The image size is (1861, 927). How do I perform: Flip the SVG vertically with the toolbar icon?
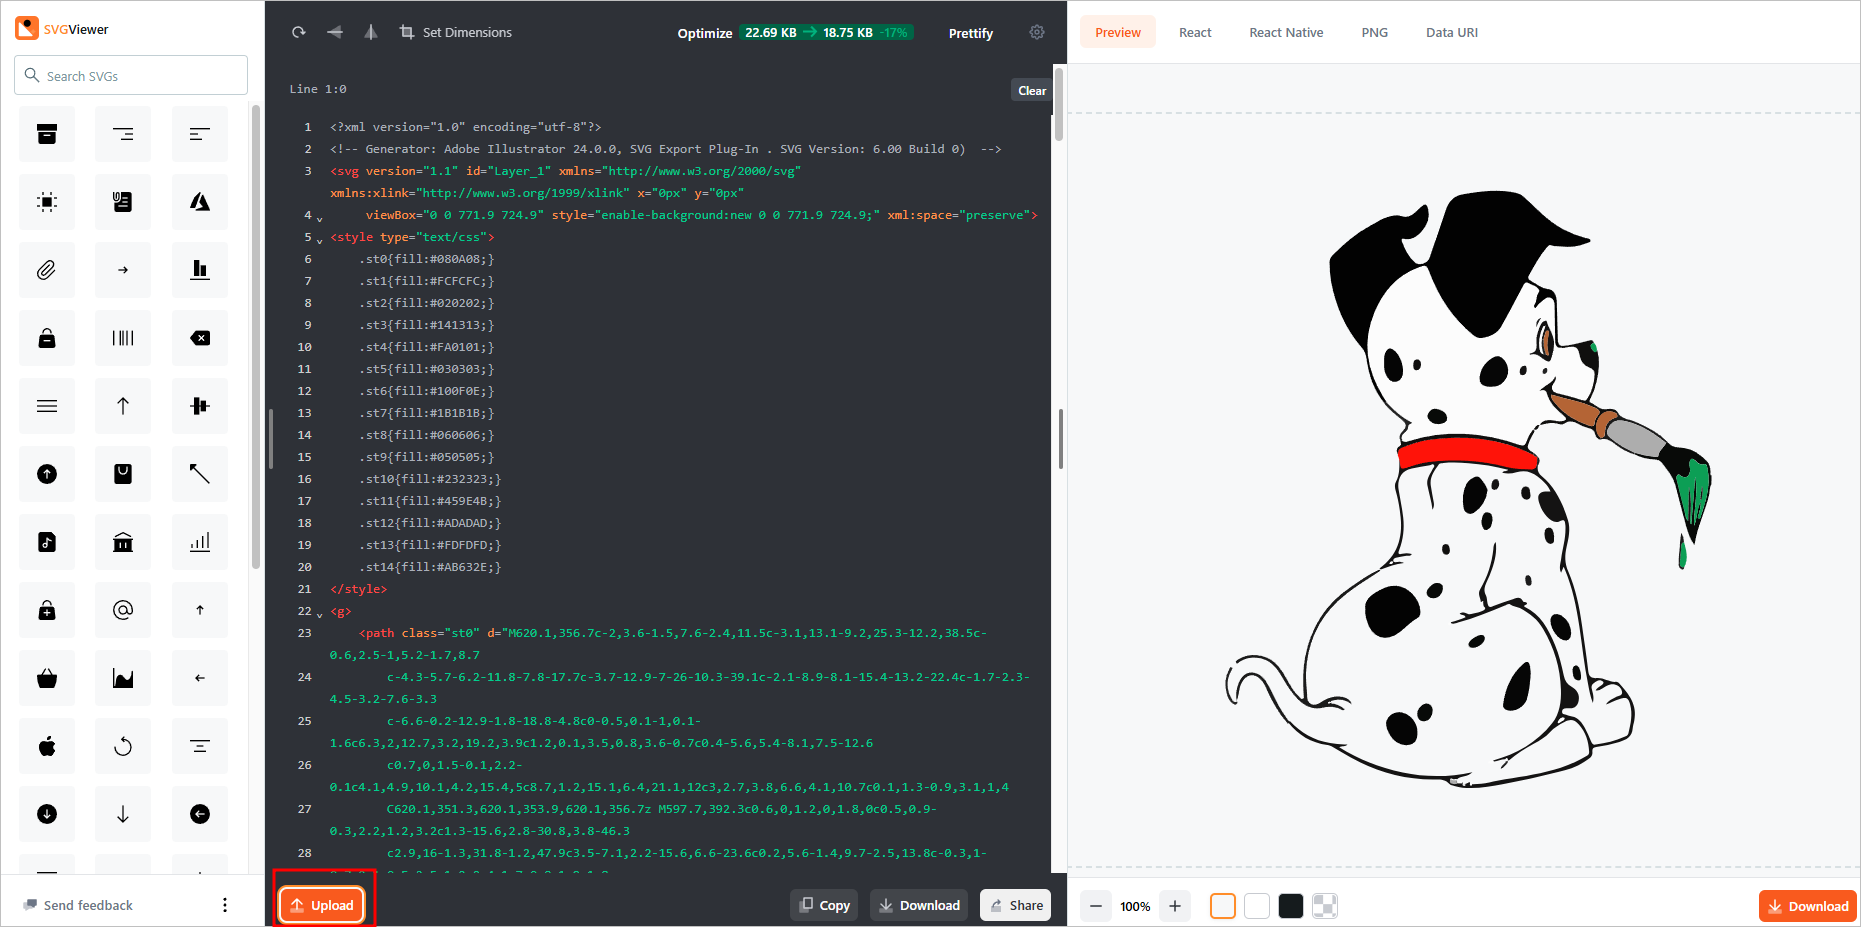[x=334, y=32]
